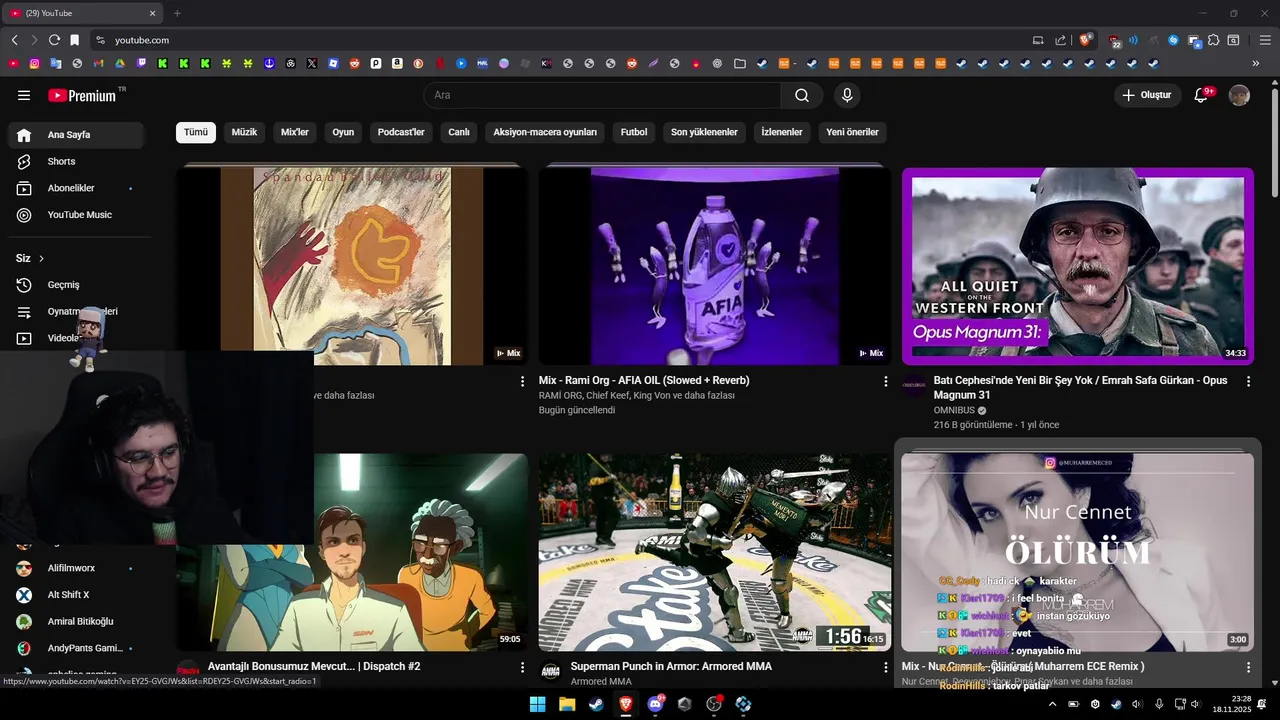Select the Müzik filter chip
This screenshot has height=720, width=1280.
[244, 132]
